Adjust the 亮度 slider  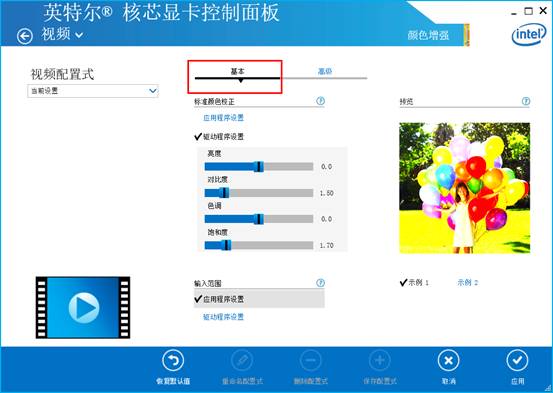pos(259,167)
